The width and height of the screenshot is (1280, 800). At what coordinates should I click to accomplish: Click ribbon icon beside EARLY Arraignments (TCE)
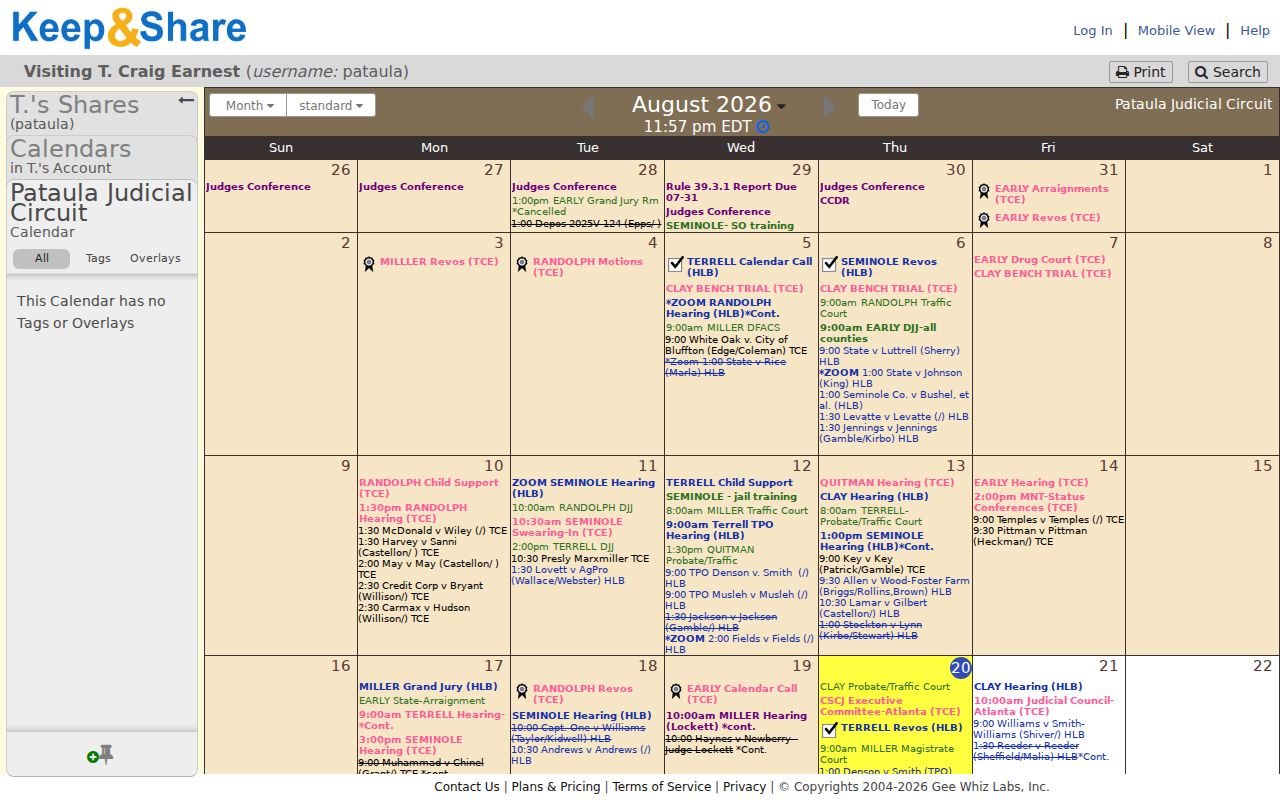[x=983, y=191]
